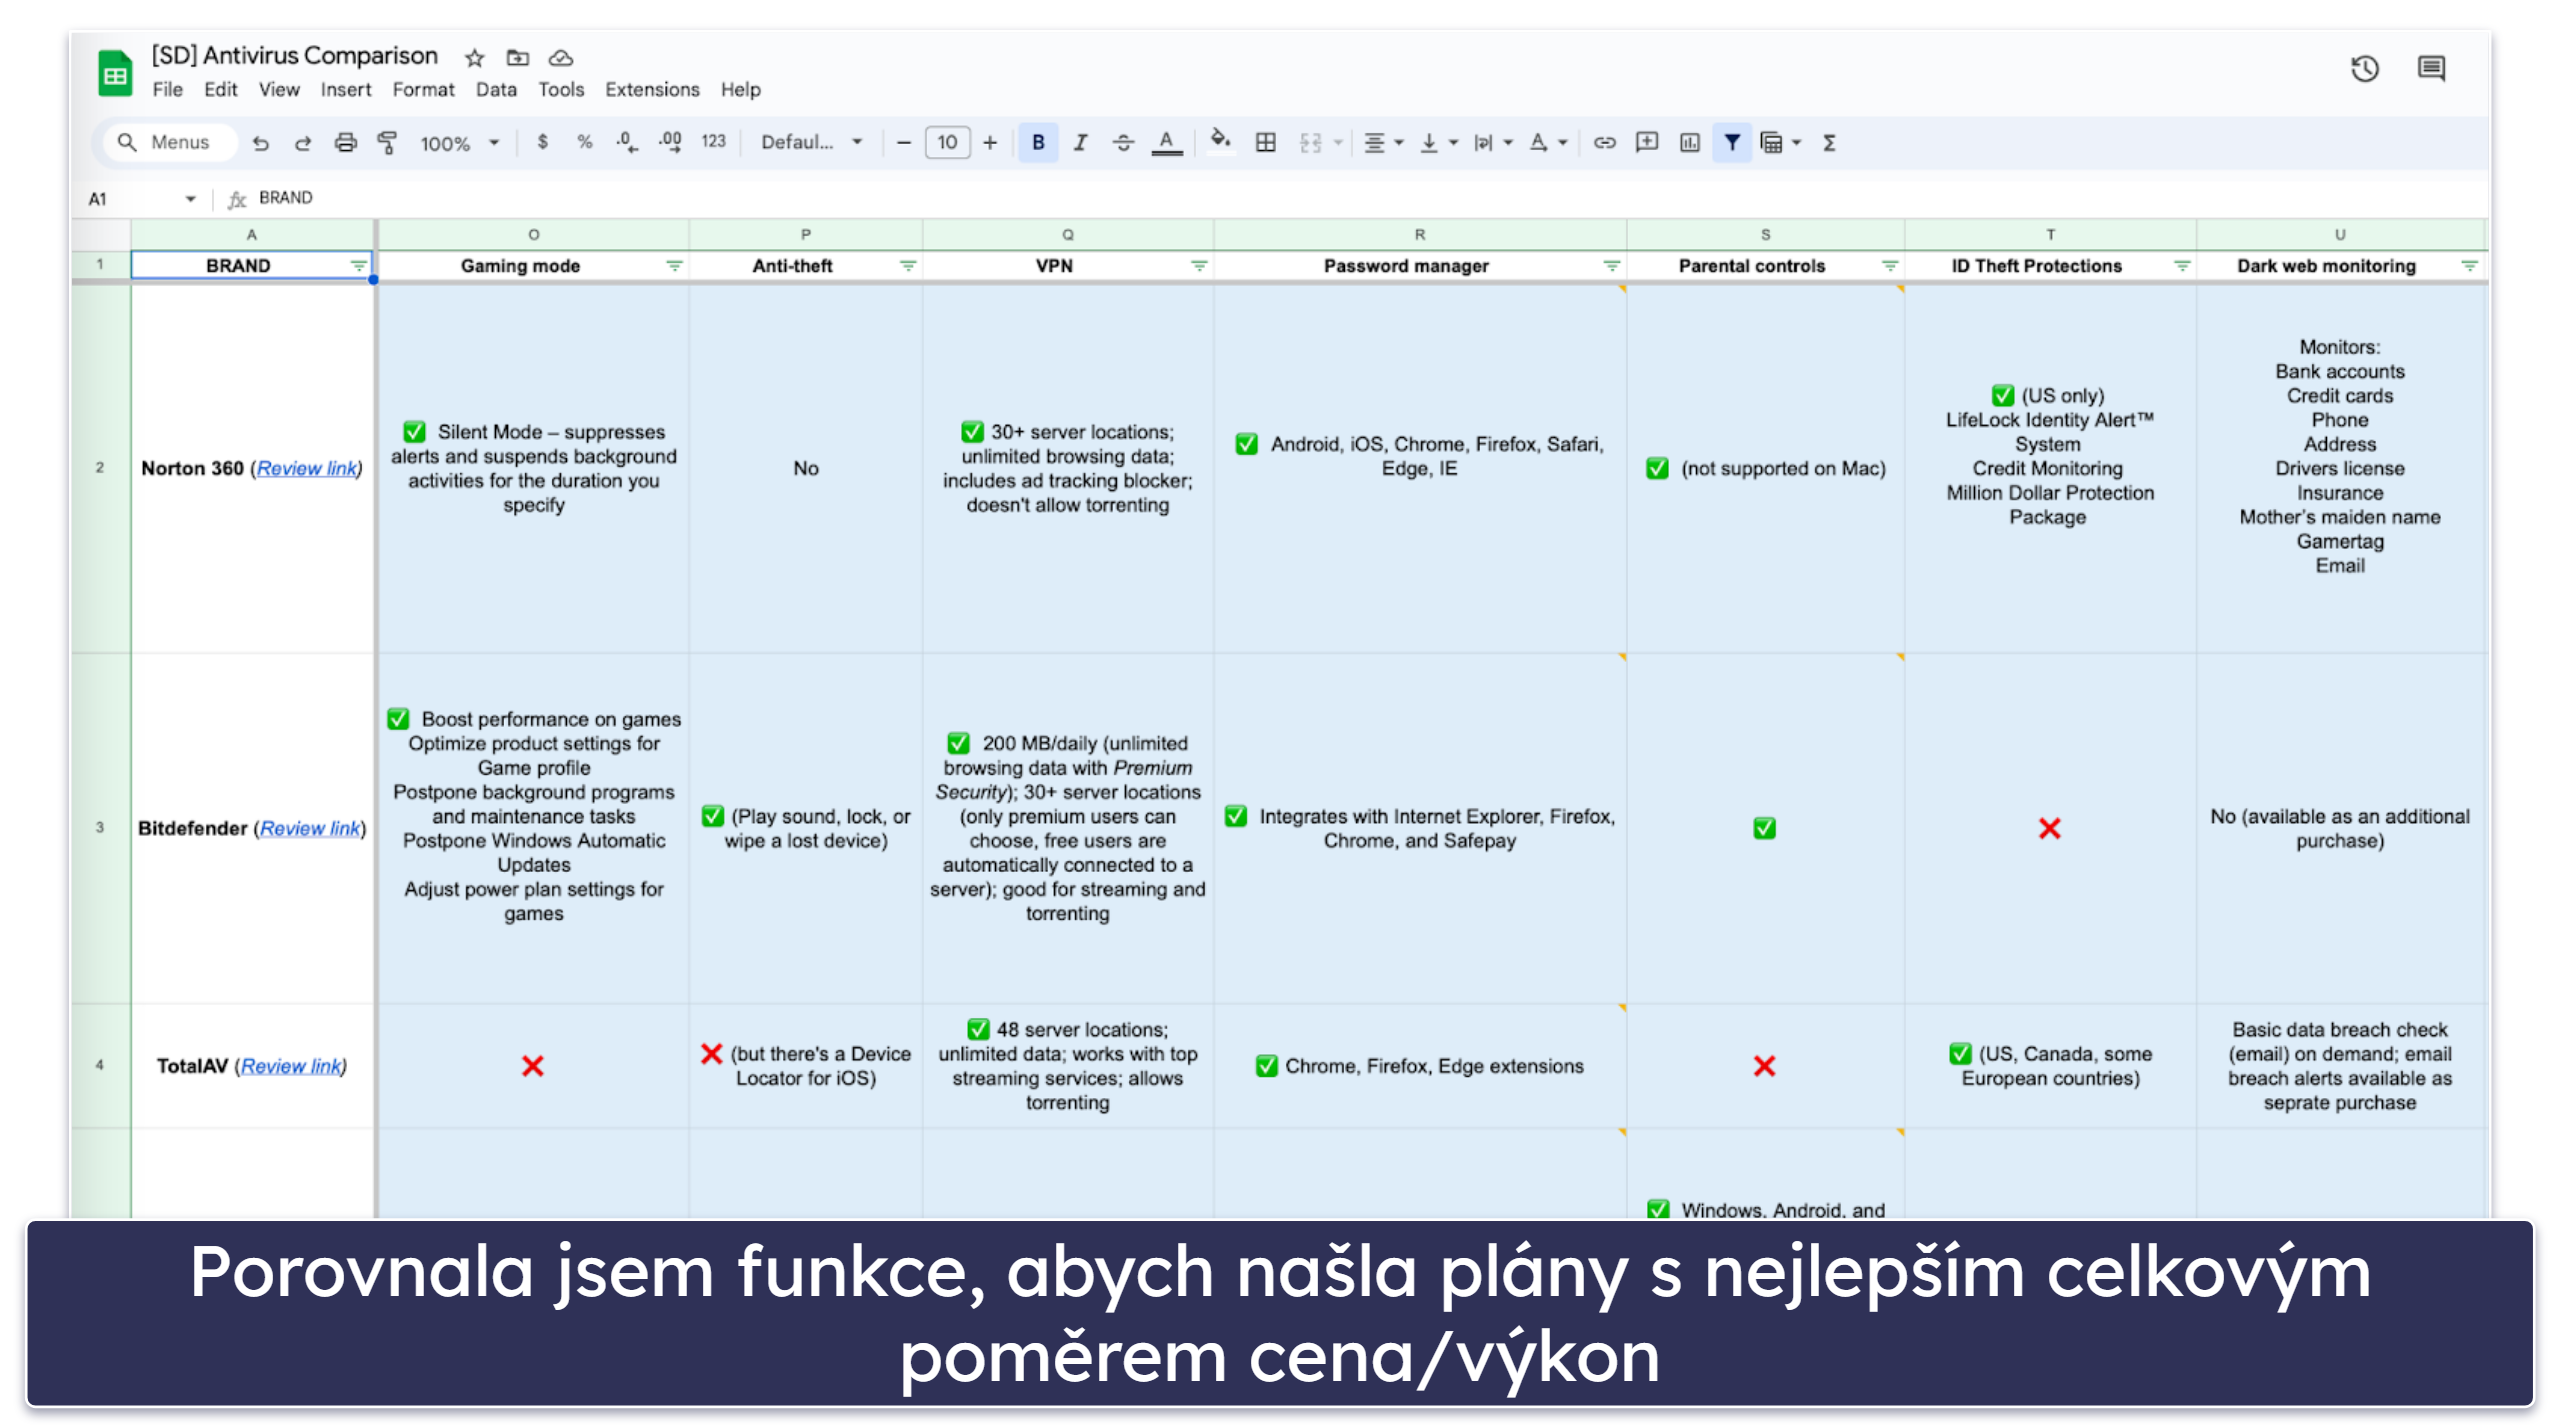This screenshot has height=1425, width=2559.
Task: Click the merge cells icon
Action: point(1310,143)
